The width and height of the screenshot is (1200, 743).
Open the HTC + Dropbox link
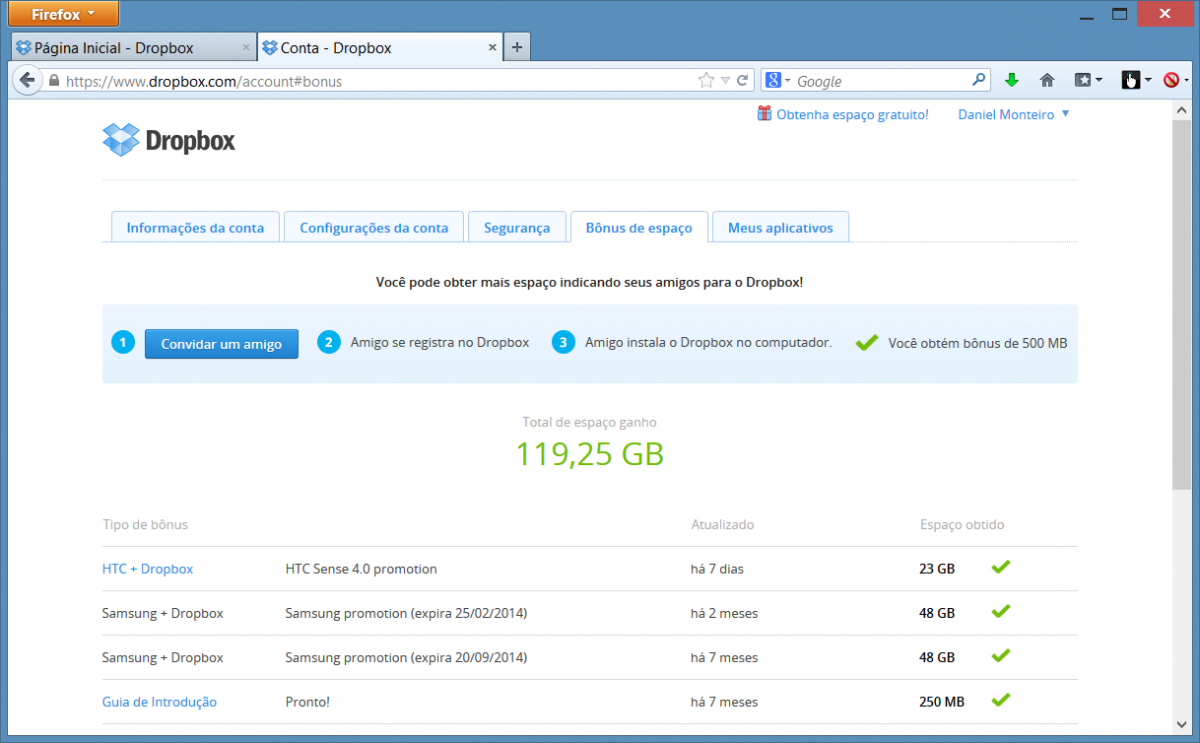(147, 569)
